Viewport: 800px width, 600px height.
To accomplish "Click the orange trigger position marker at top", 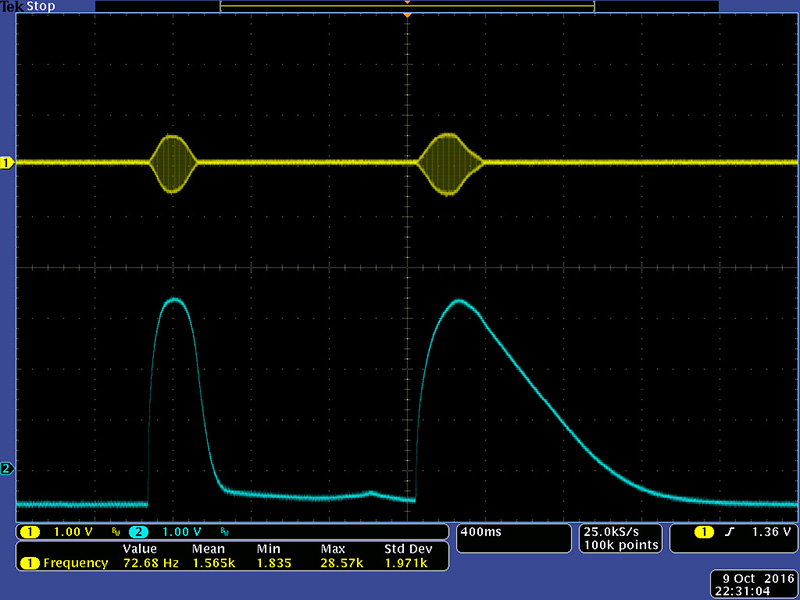I will [407, 16].
